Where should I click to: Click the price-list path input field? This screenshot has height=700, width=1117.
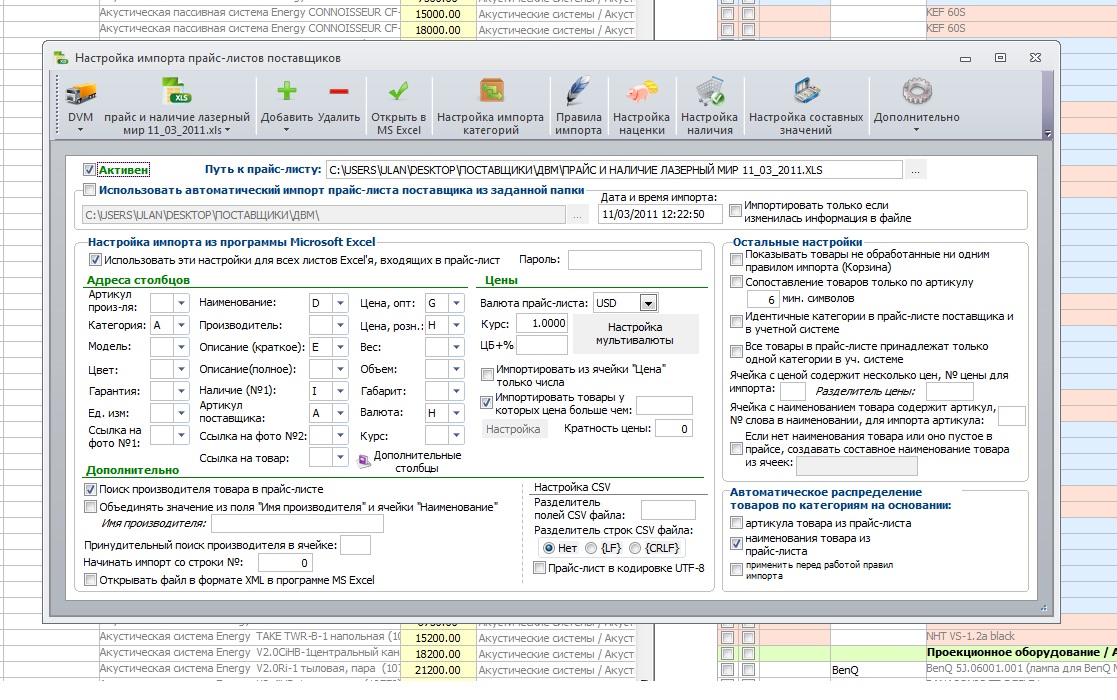coord(614,170)
